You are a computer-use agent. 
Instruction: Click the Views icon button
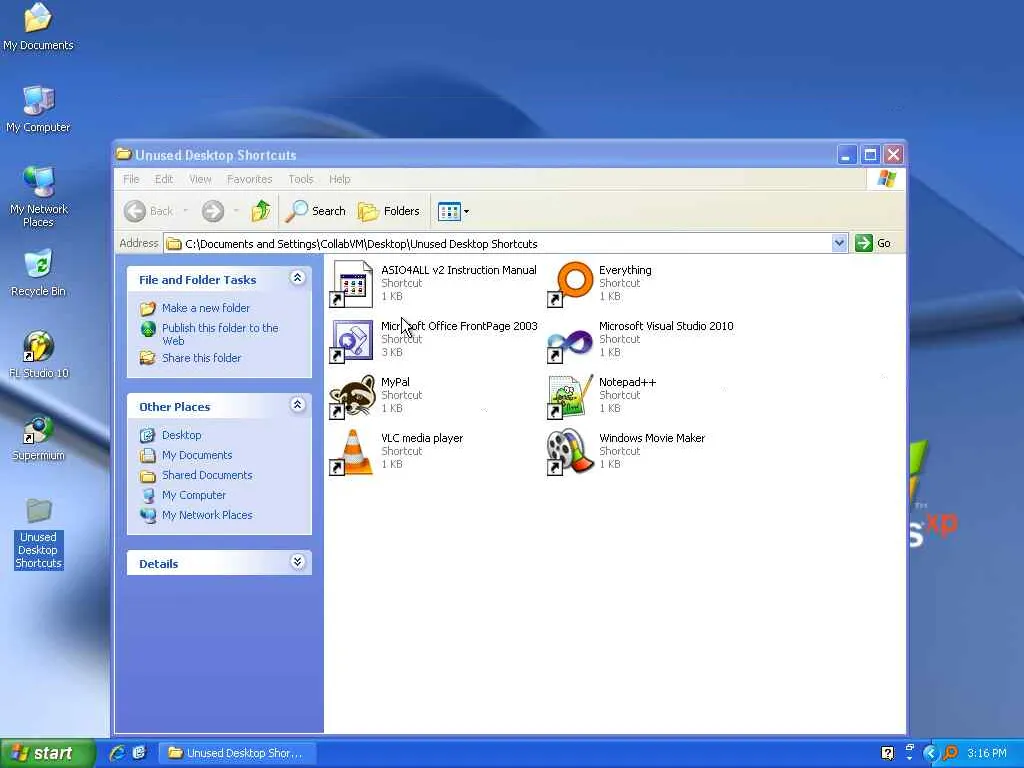(x=449, y=211)
